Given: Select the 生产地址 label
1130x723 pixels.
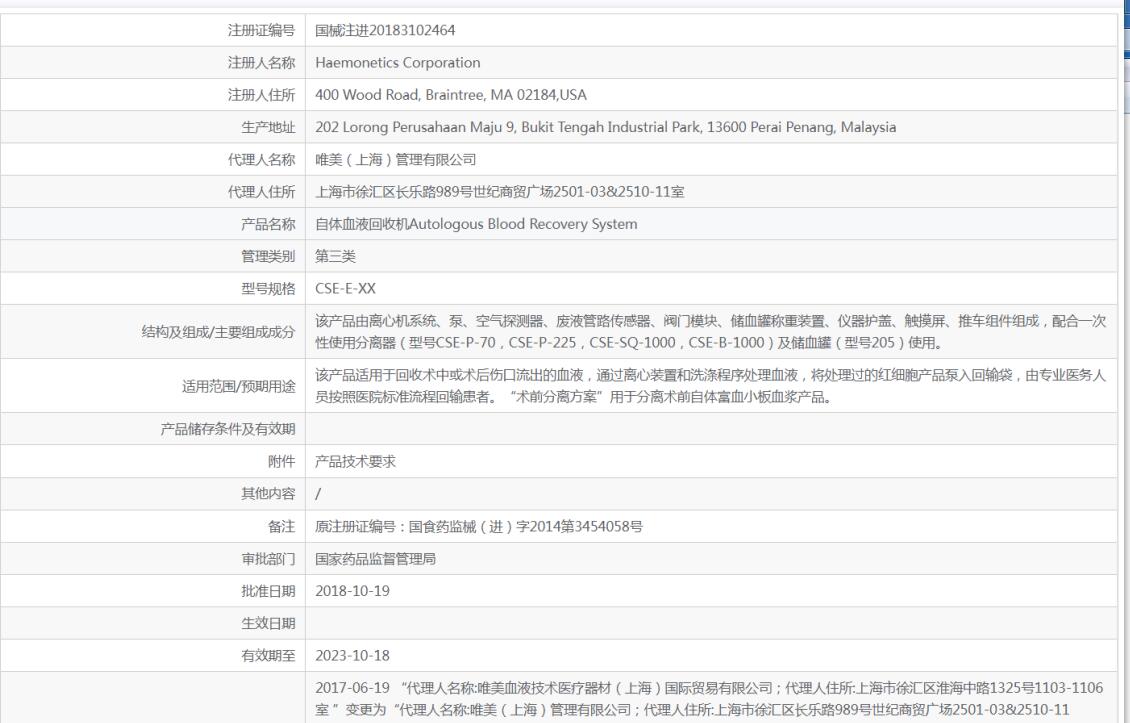Looking at the screenshot, I should click(268, 128).
